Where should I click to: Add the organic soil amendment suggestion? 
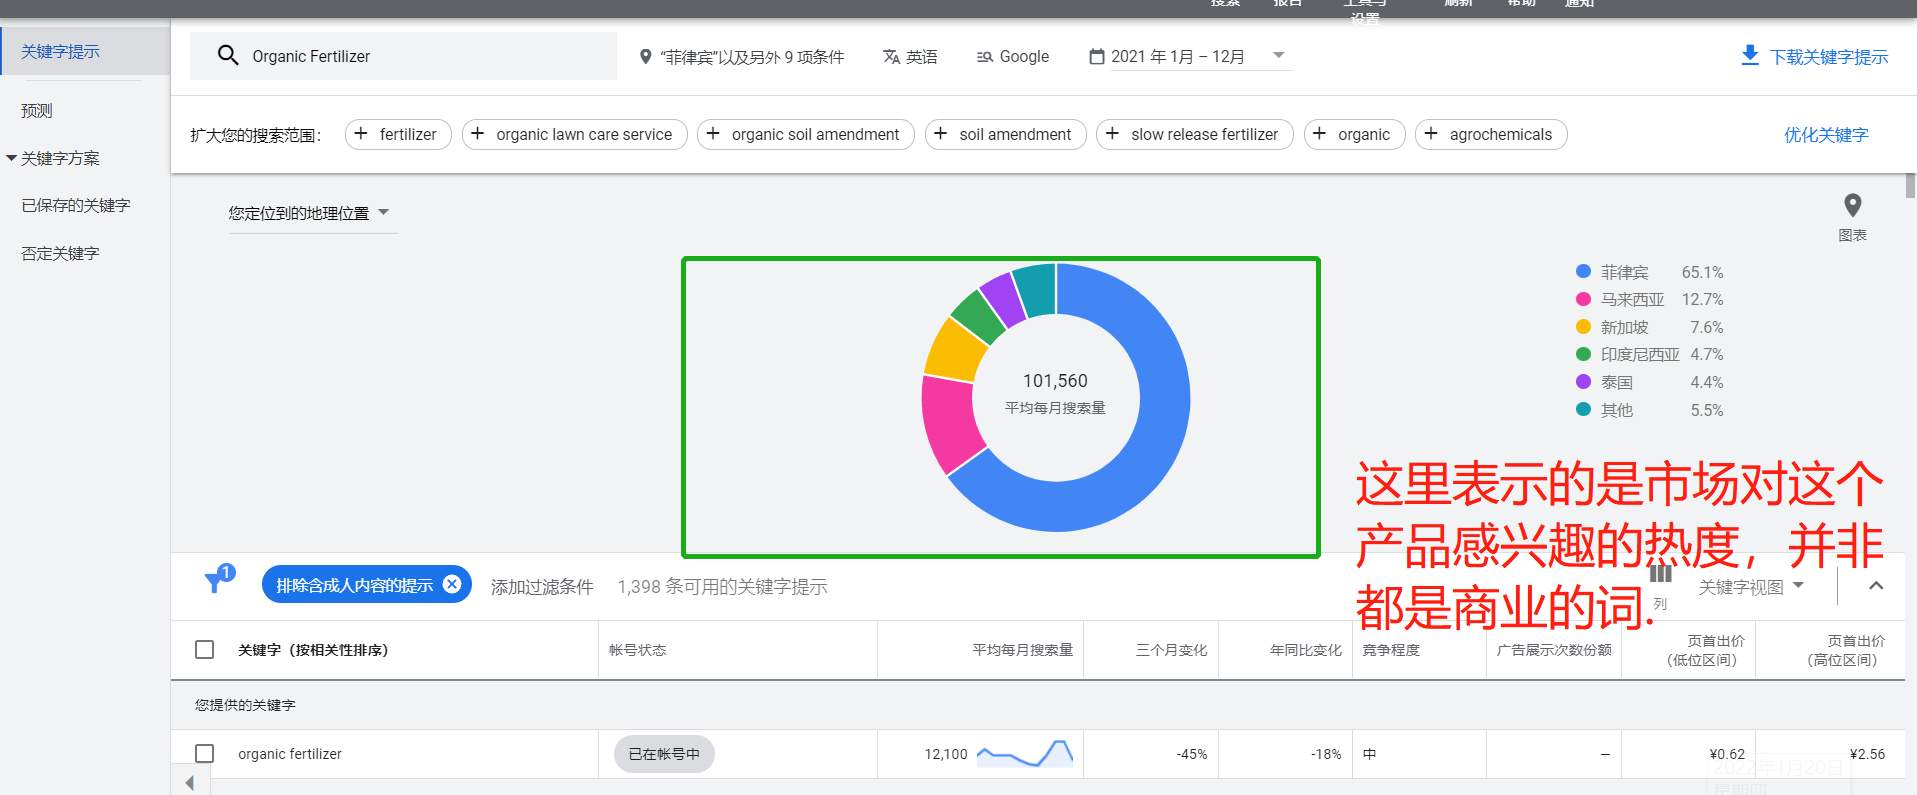point(805,134)
